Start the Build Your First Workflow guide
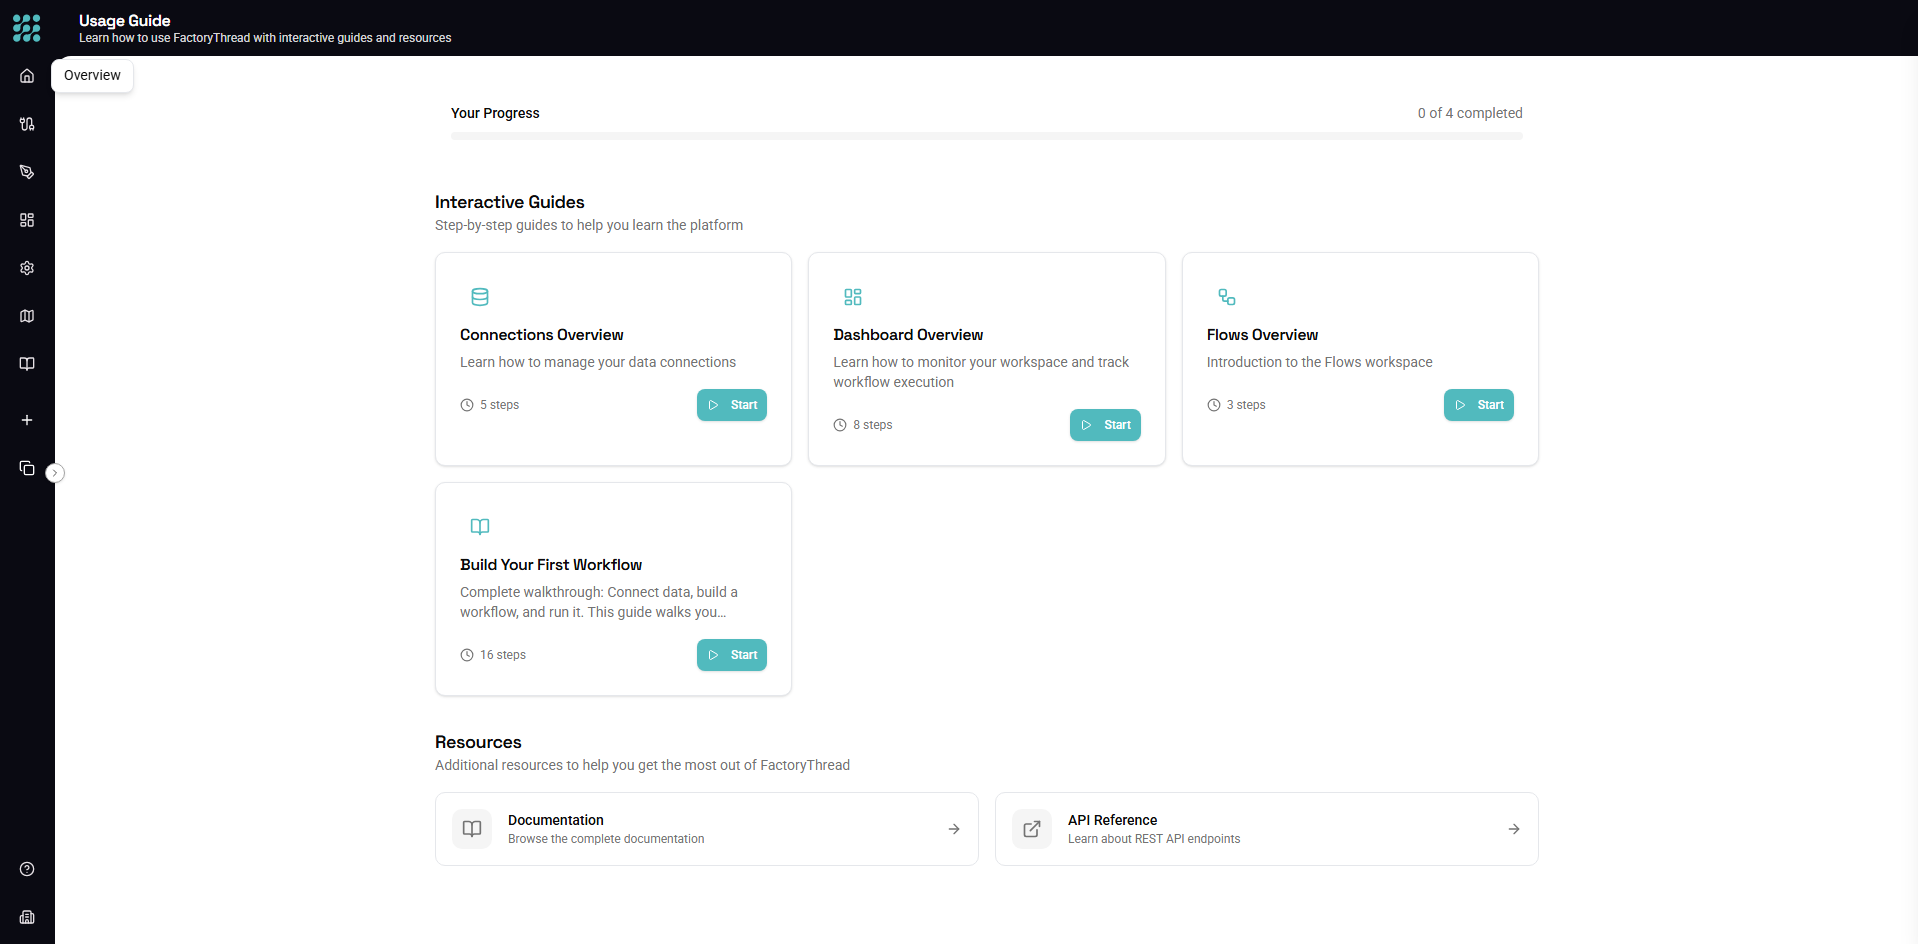1918x944 pixels. click(x=732, y=655)
